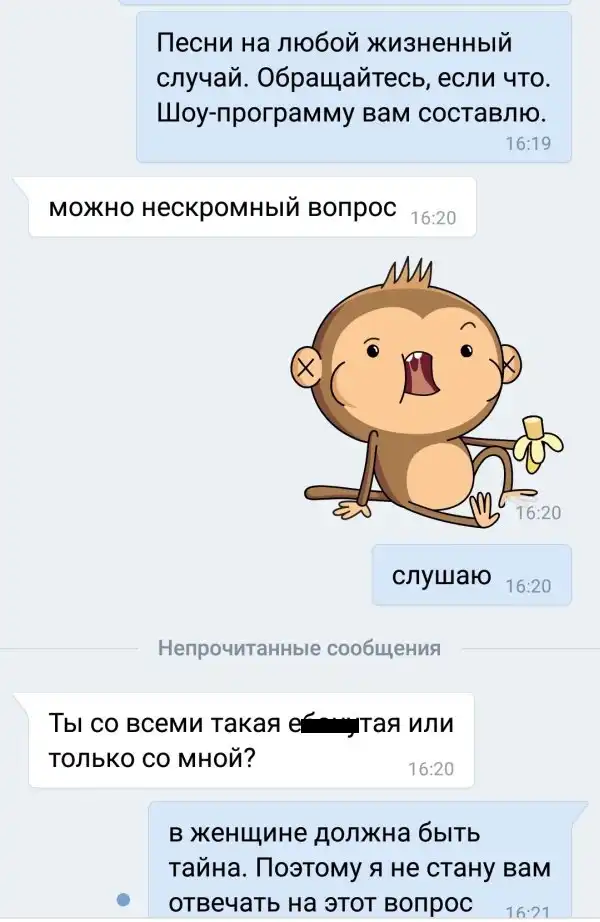Viewport: 600px width, 922px height.
Task: Click the blue unread indicator dot
Action: (124, 898)
